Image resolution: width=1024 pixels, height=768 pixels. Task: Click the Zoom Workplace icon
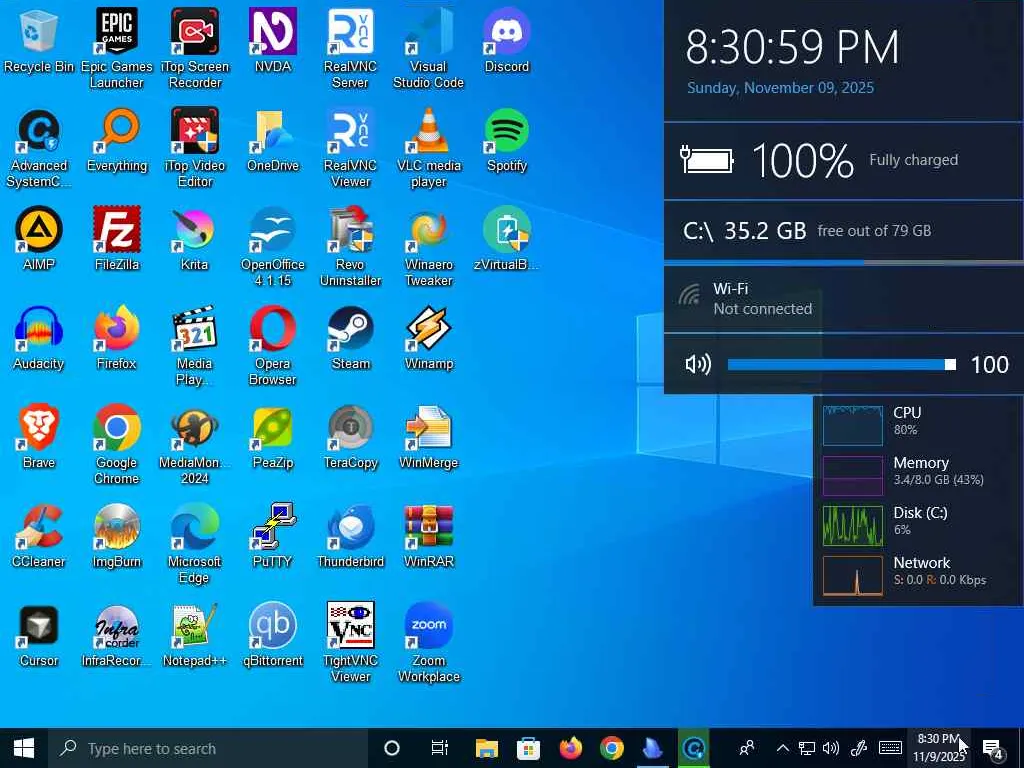428,643
